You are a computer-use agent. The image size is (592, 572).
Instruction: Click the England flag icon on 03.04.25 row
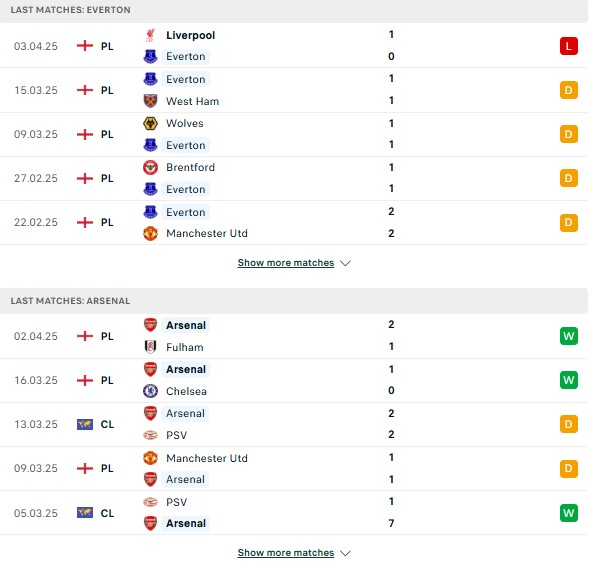(x=85, y=46)
